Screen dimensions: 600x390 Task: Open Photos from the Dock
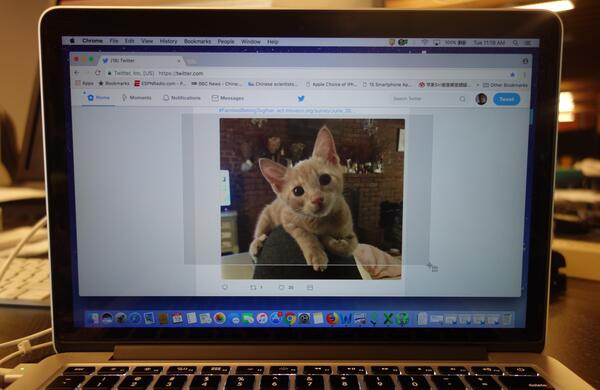(x=220, y=318)
